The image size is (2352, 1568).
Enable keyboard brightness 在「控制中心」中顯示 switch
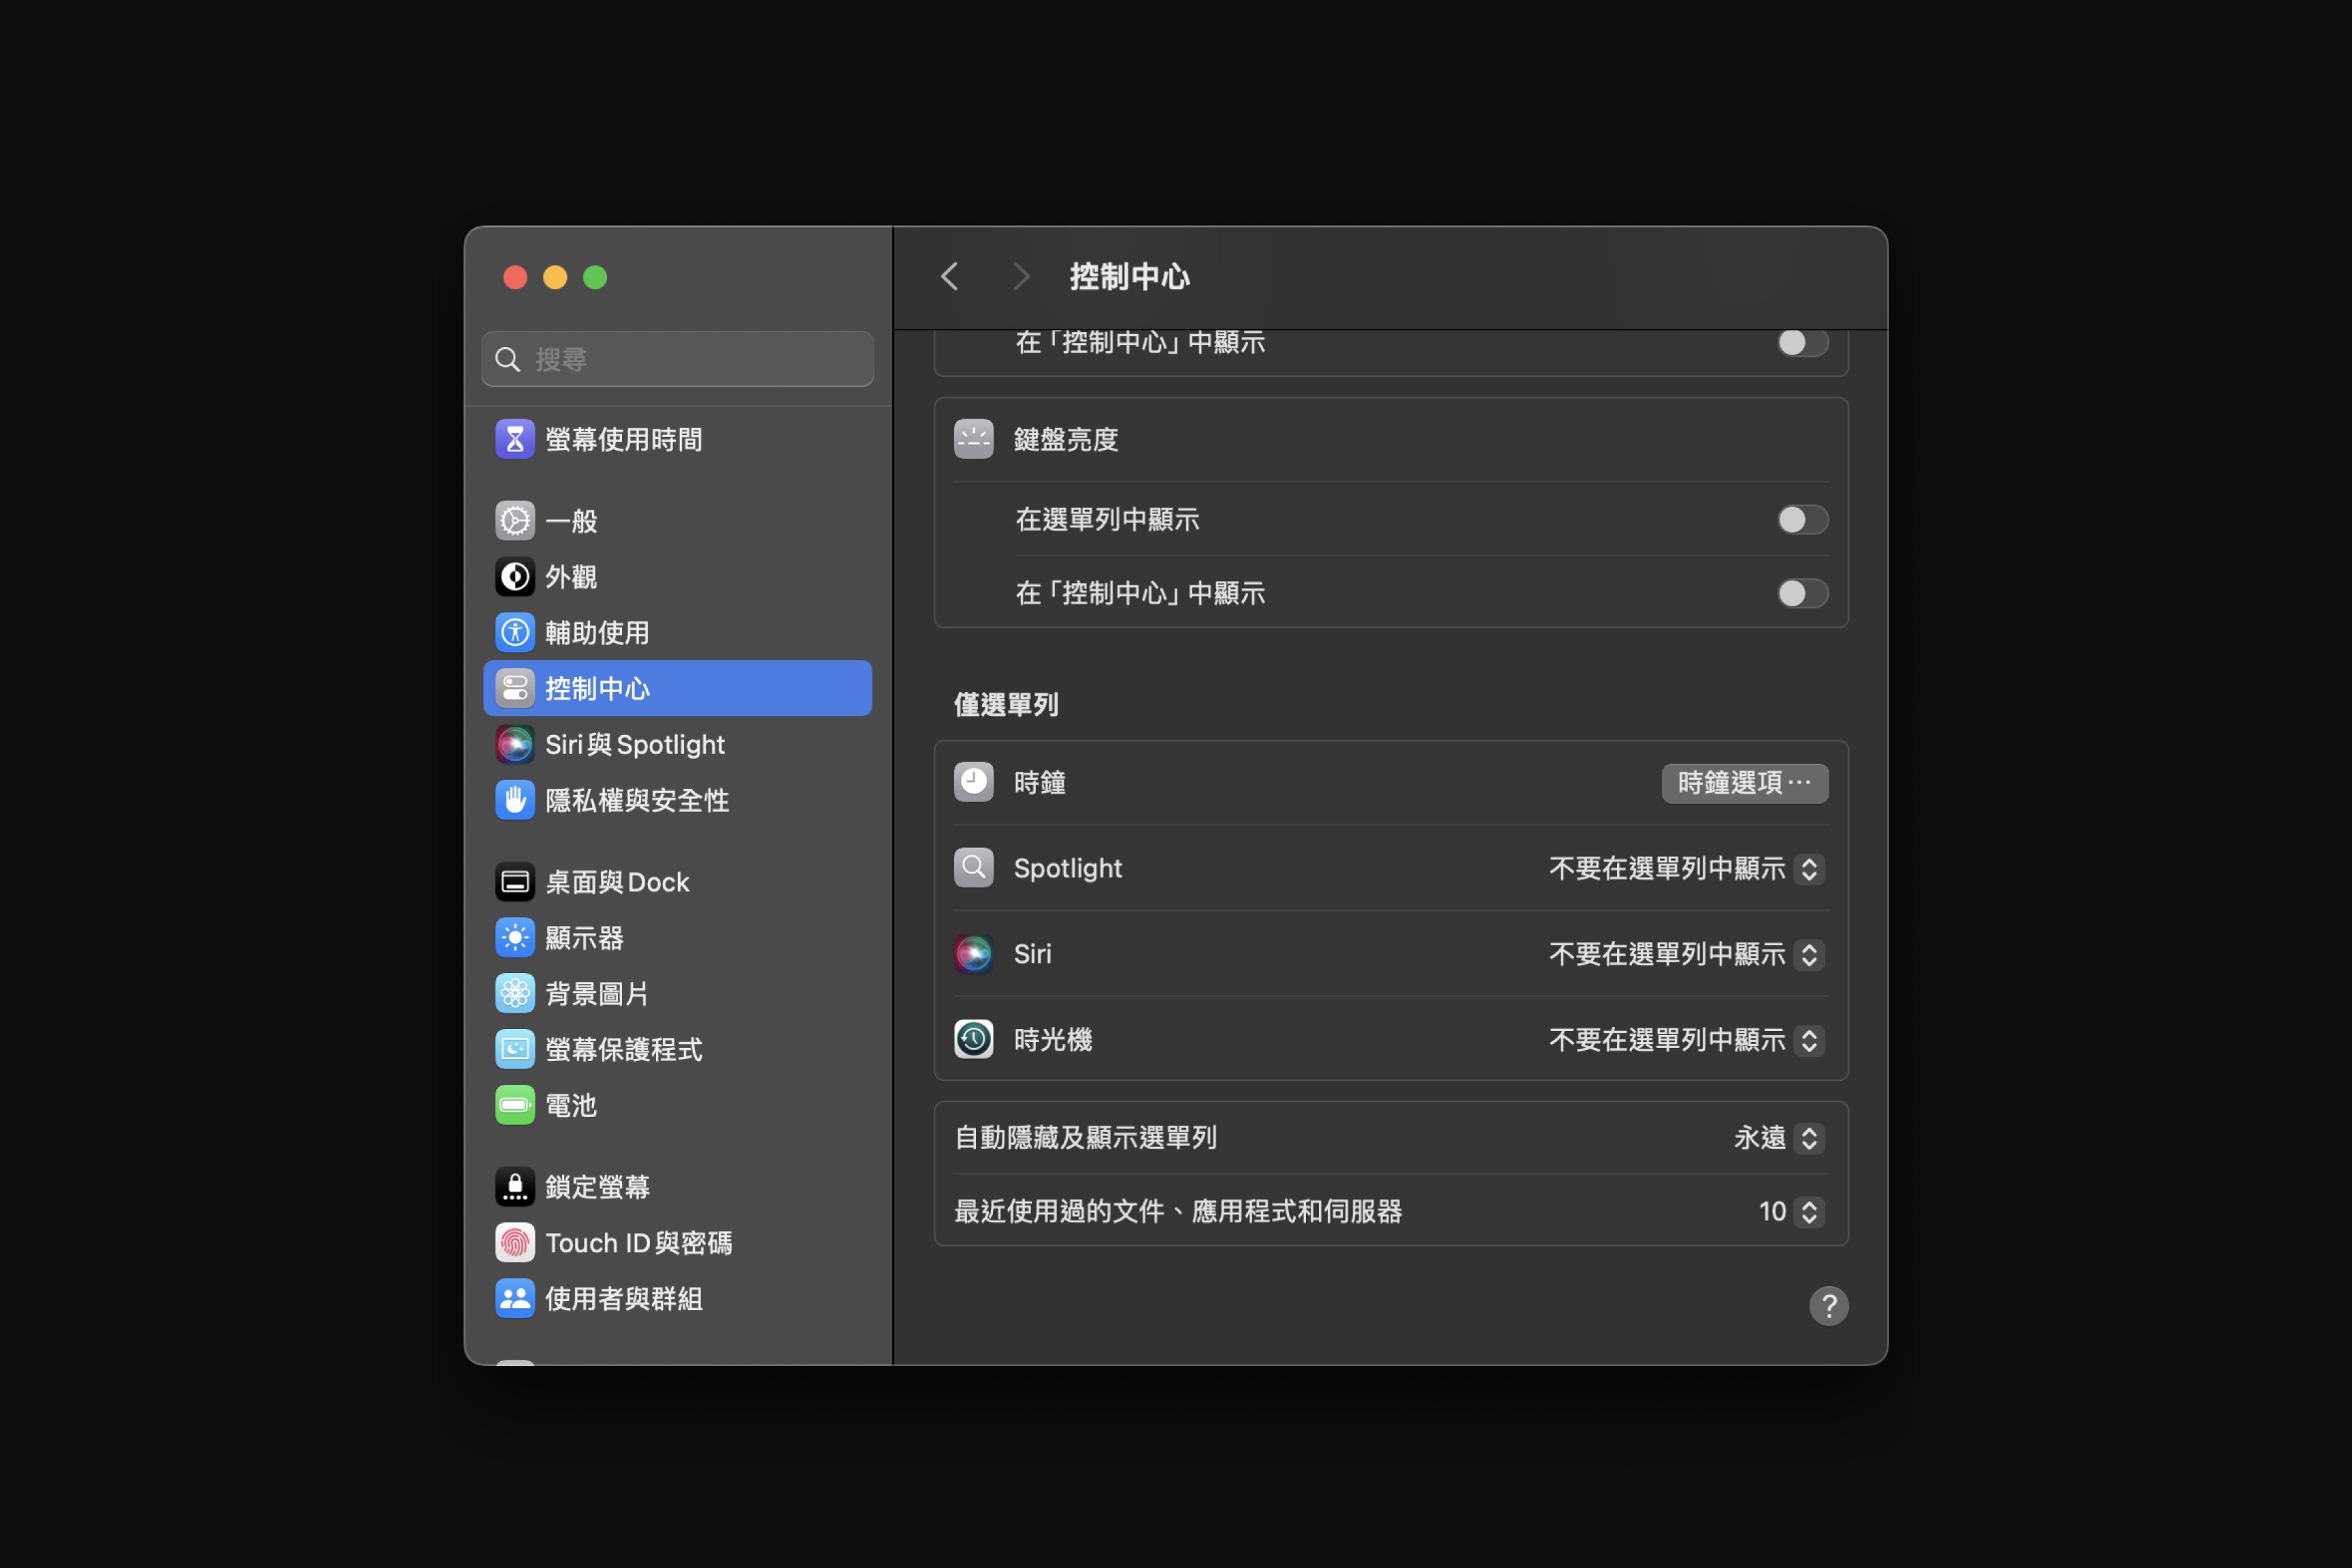[1802, 594]
